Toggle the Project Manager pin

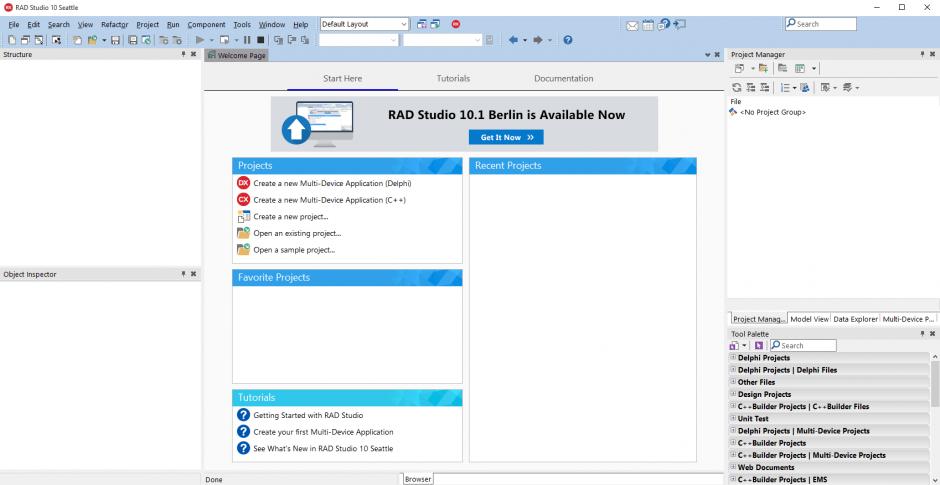pos(923,54)
